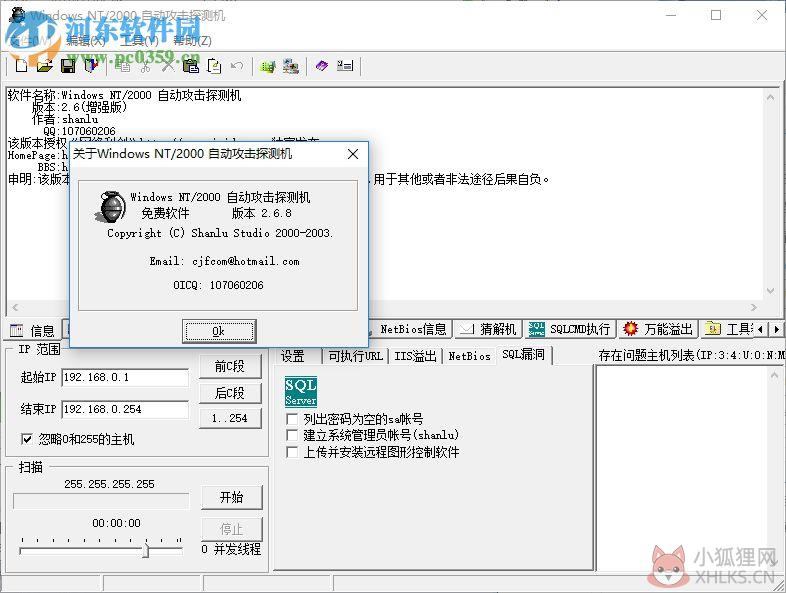786x593 pixels.
Task: Click the Copy toolbar icon
Action: pyautogui.click(x=123, y=66)
